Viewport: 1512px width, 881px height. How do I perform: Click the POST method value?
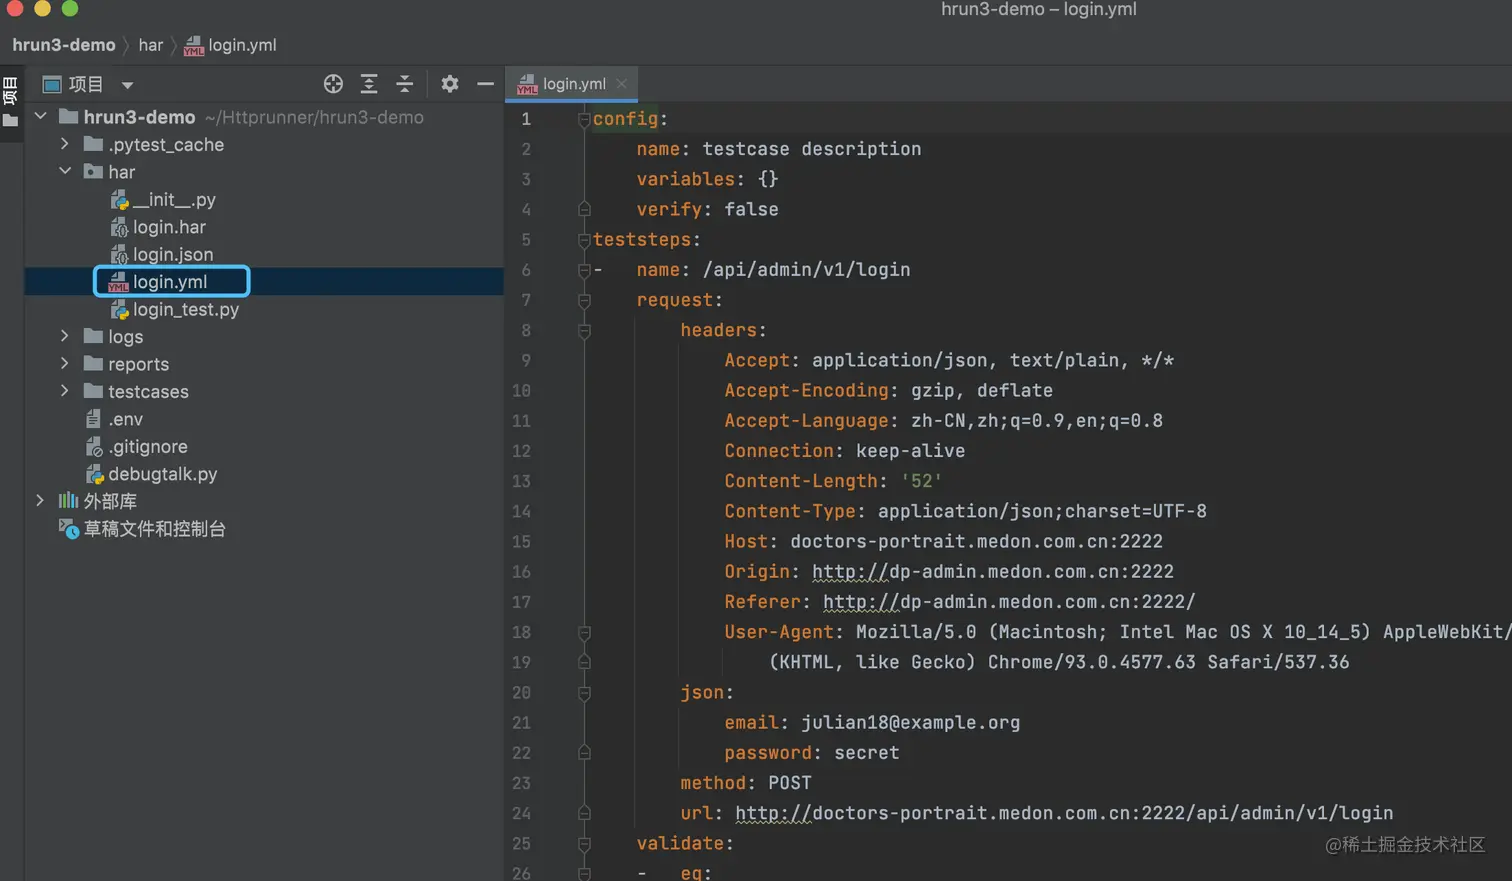point(790,783)
